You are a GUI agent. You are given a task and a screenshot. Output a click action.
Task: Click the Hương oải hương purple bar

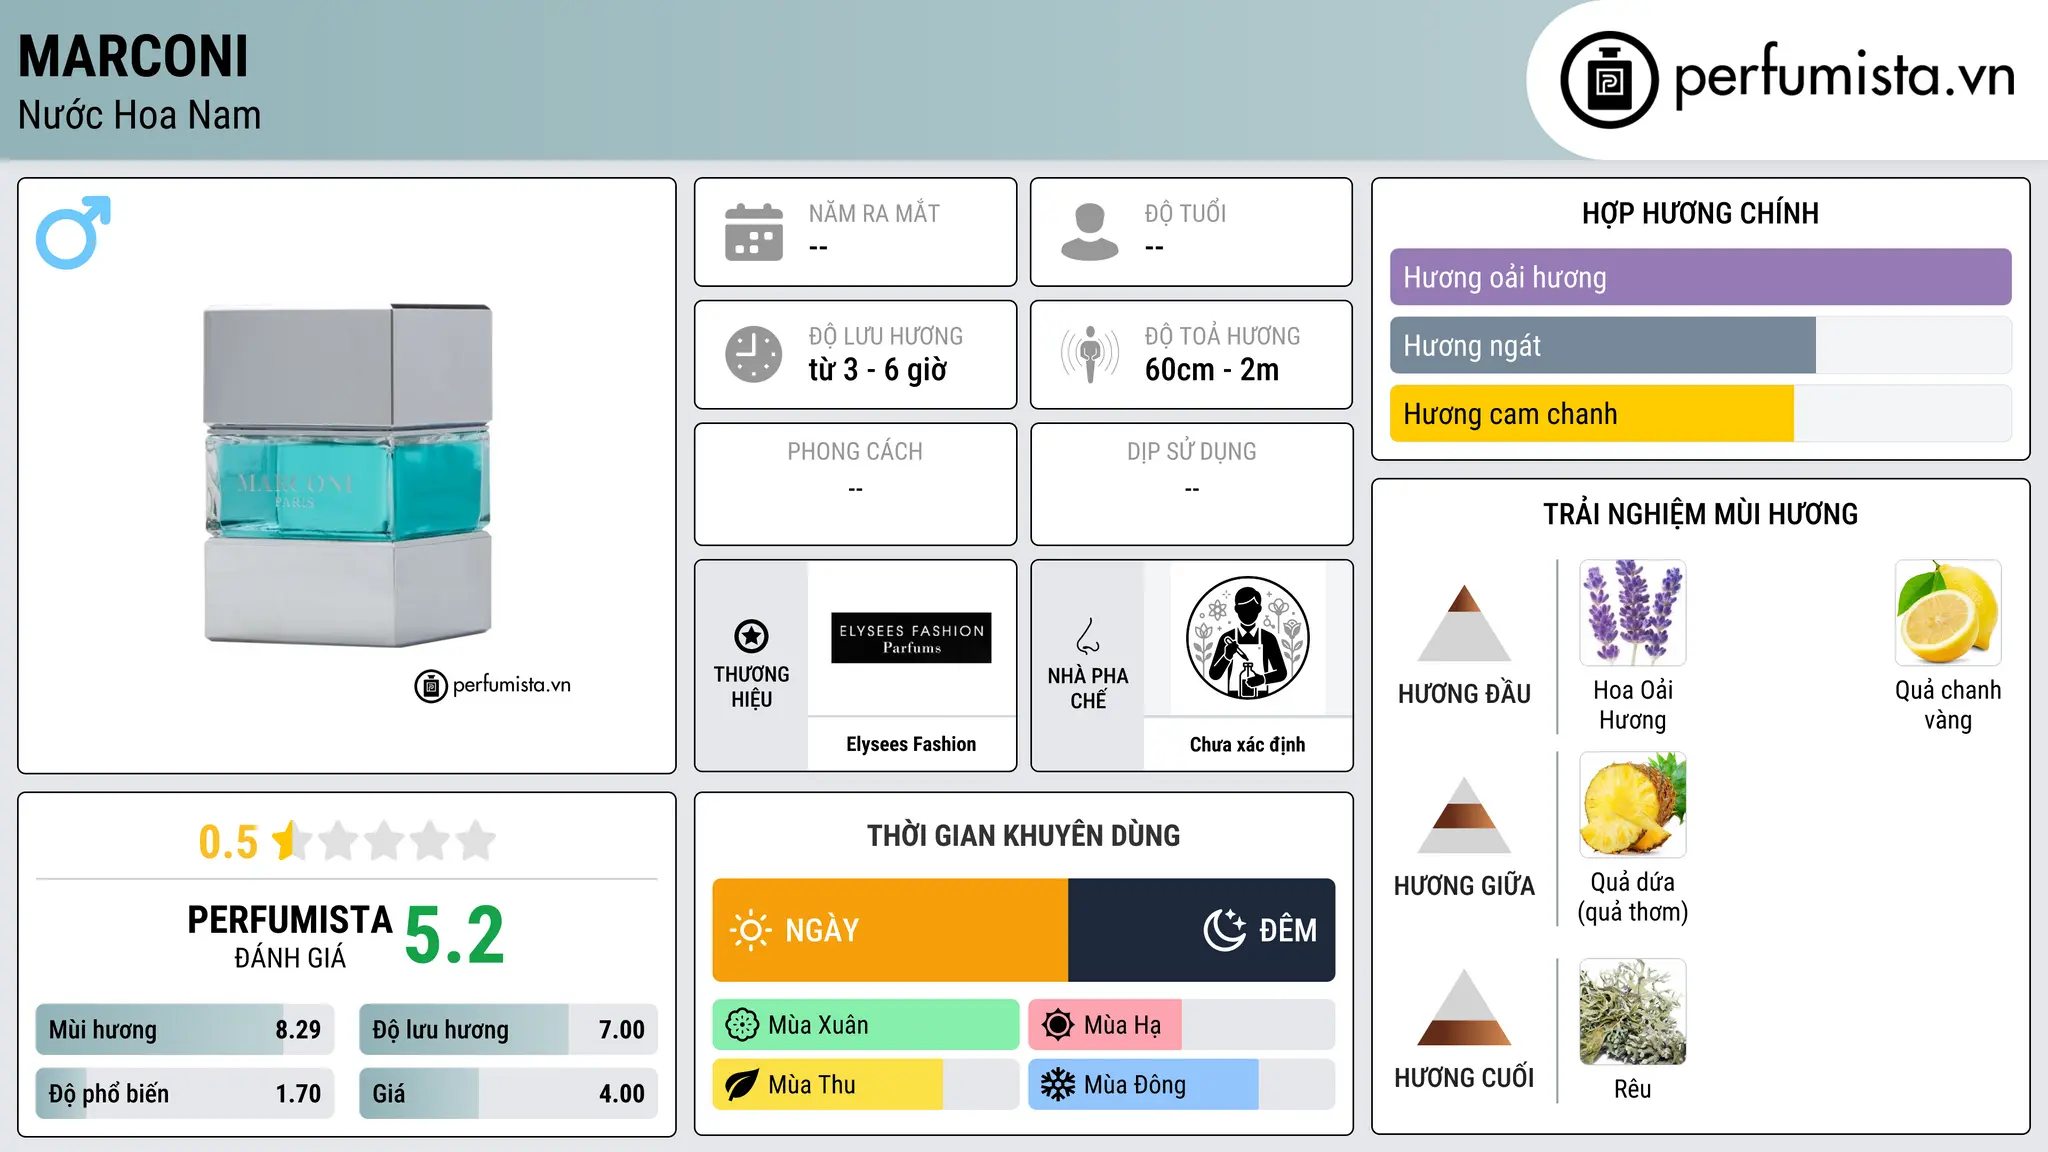[x=1700, y=277]
